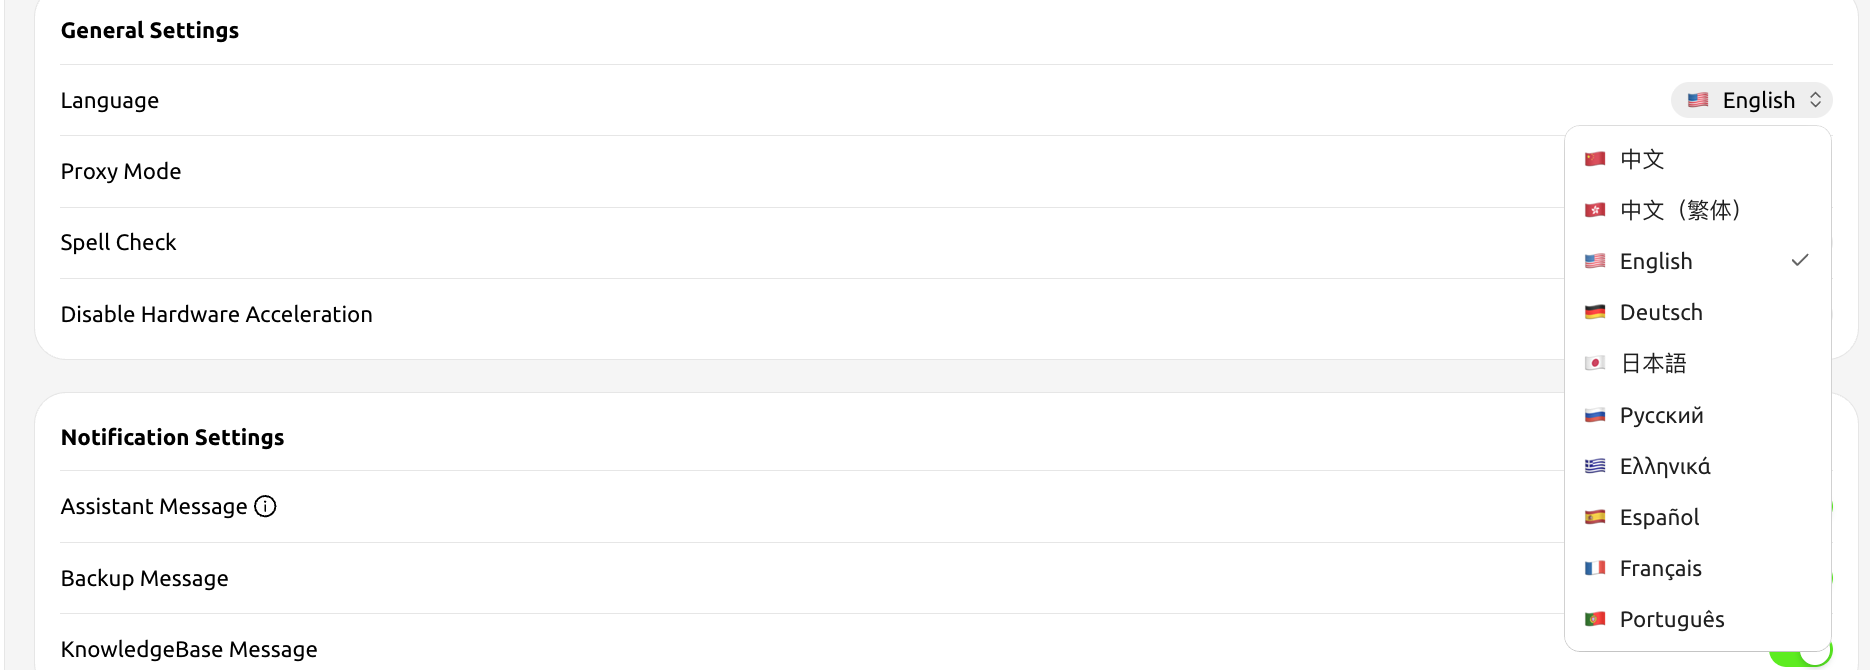Pick Português in the language menu
Image resolution: width=1870 pixels, height=670 pixels.
(1671, 619)
